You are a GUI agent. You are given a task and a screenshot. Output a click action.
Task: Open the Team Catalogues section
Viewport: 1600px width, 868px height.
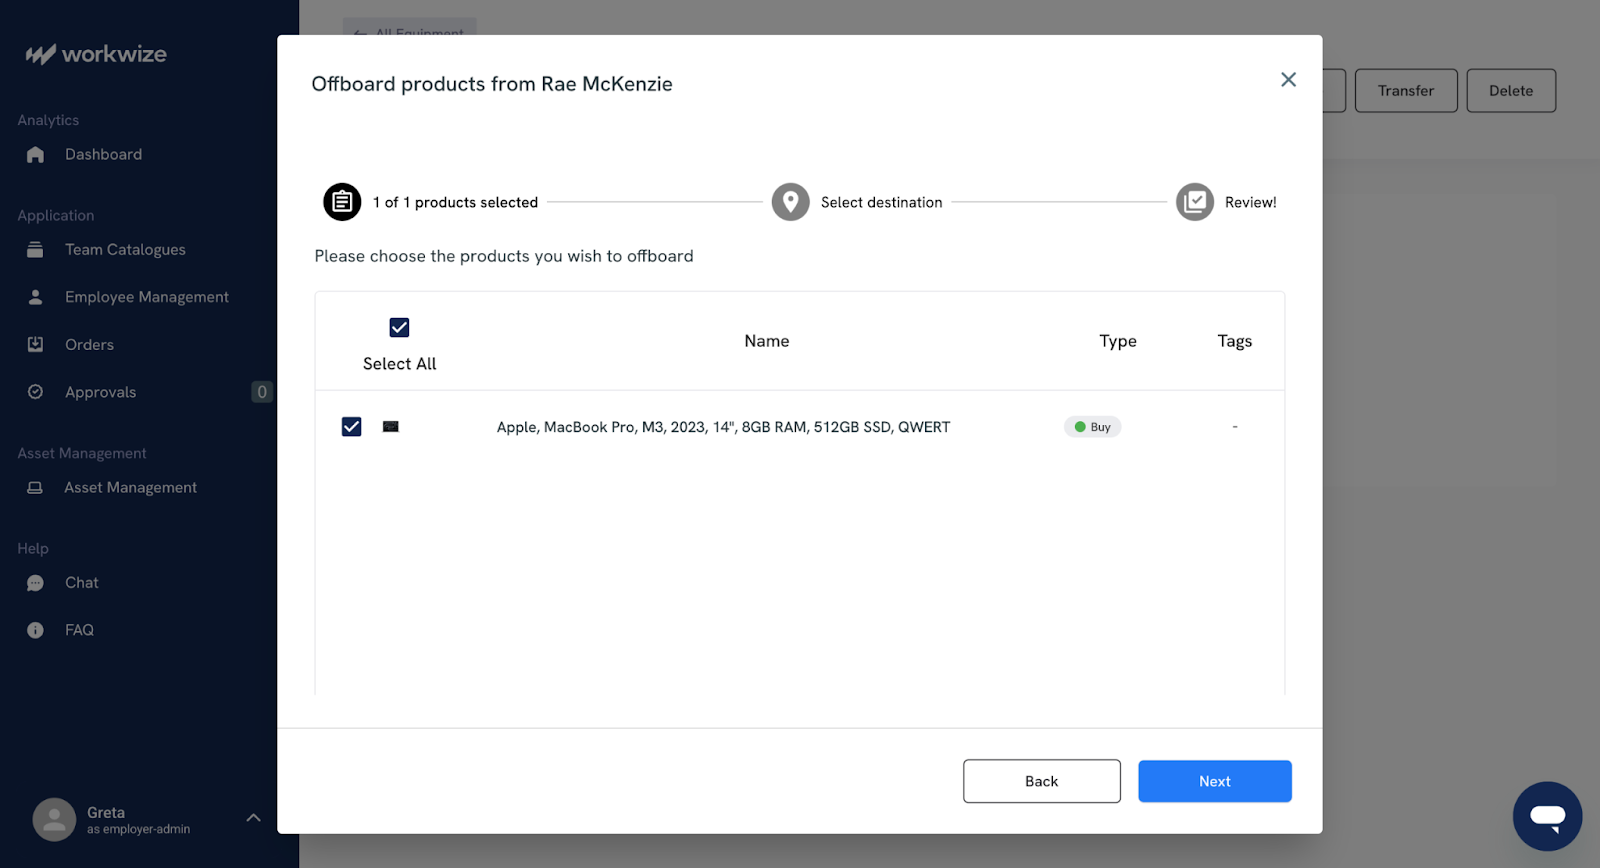125,250
